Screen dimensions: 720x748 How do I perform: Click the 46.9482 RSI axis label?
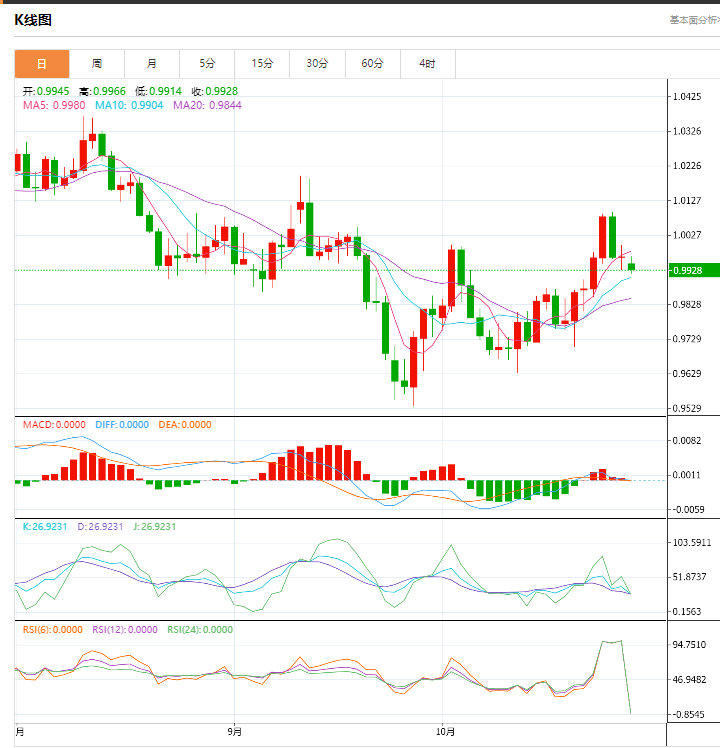tap(689, 680)
